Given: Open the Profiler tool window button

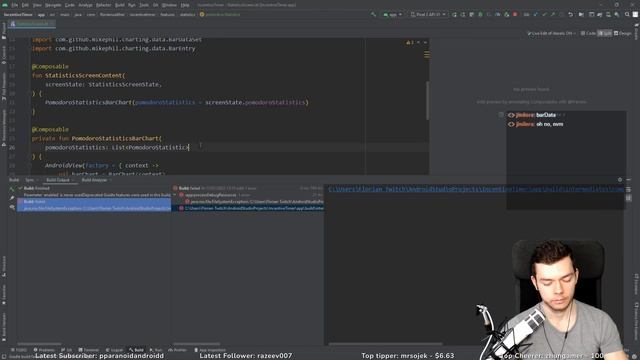Looking at the screenshot, I should pos(178,350).
